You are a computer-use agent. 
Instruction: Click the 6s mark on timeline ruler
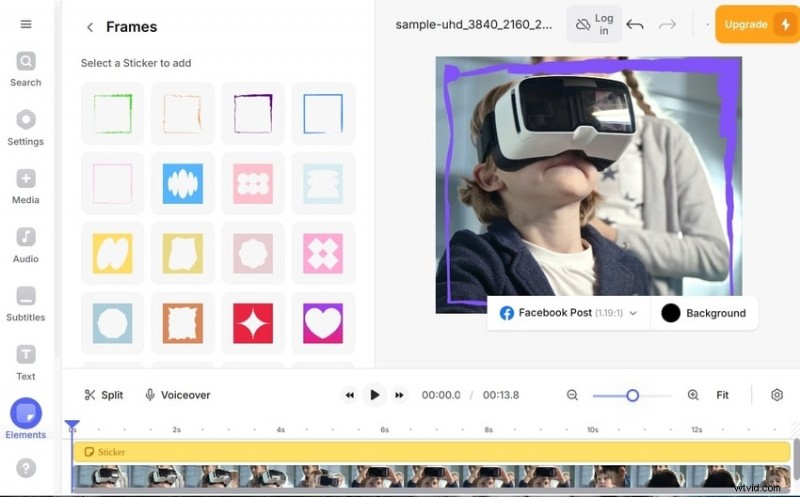[x=385, y=430]
